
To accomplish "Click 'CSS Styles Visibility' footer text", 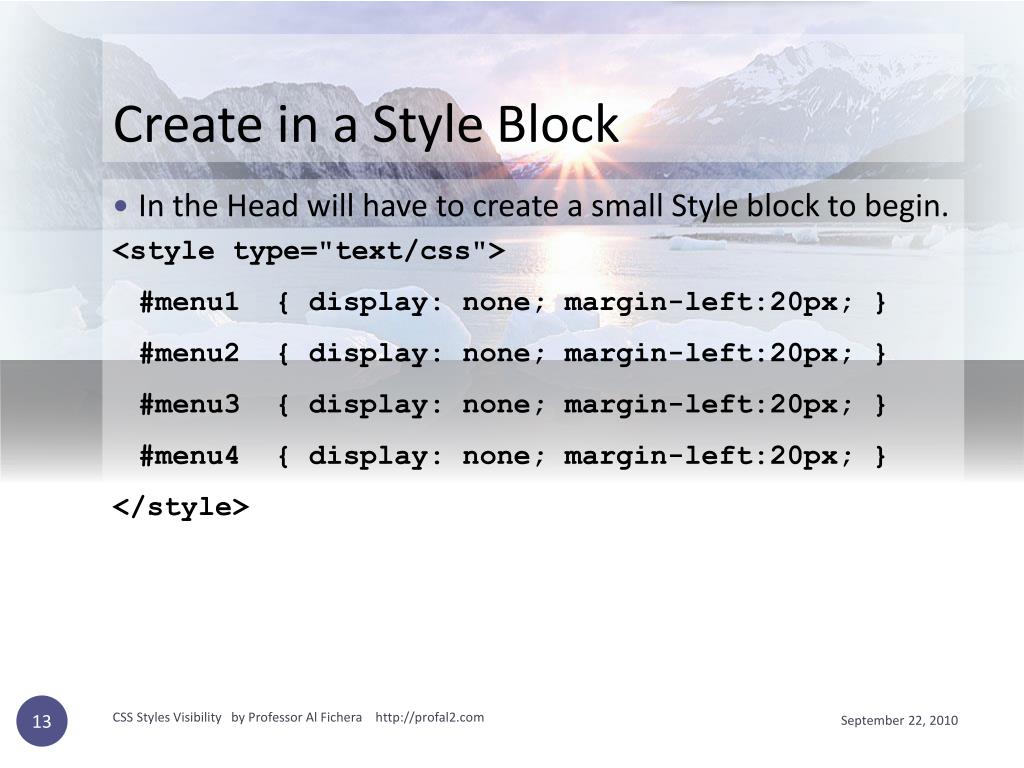I will pos(167,717).
